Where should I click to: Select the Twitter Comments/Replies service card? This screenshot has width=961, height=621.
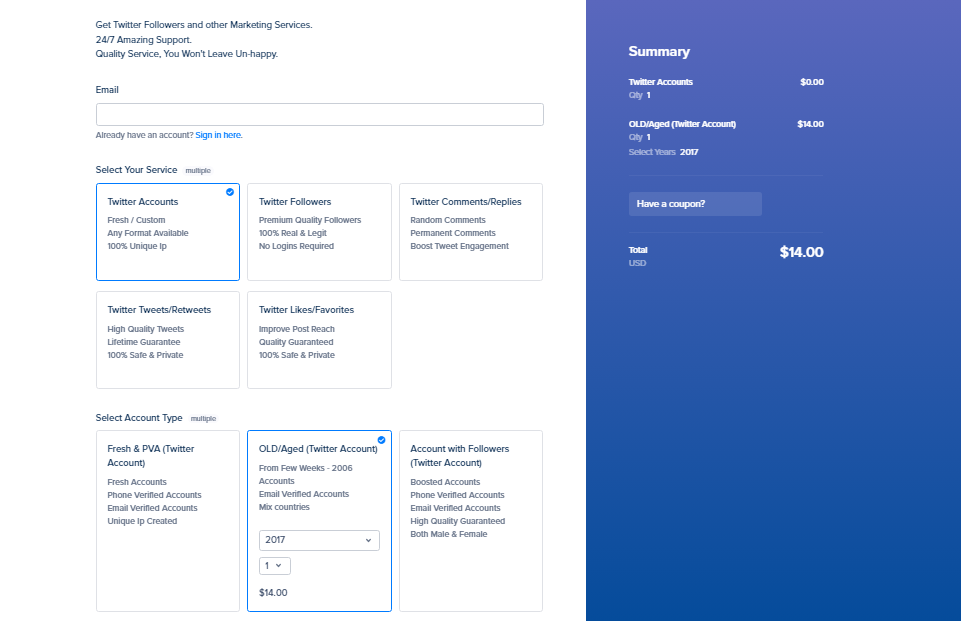471,232
